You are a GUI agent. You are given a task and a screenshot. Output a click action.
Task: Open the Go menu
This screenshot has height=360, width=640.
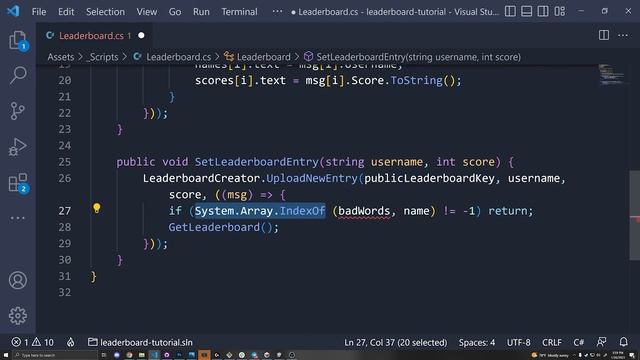pos(175,11)
